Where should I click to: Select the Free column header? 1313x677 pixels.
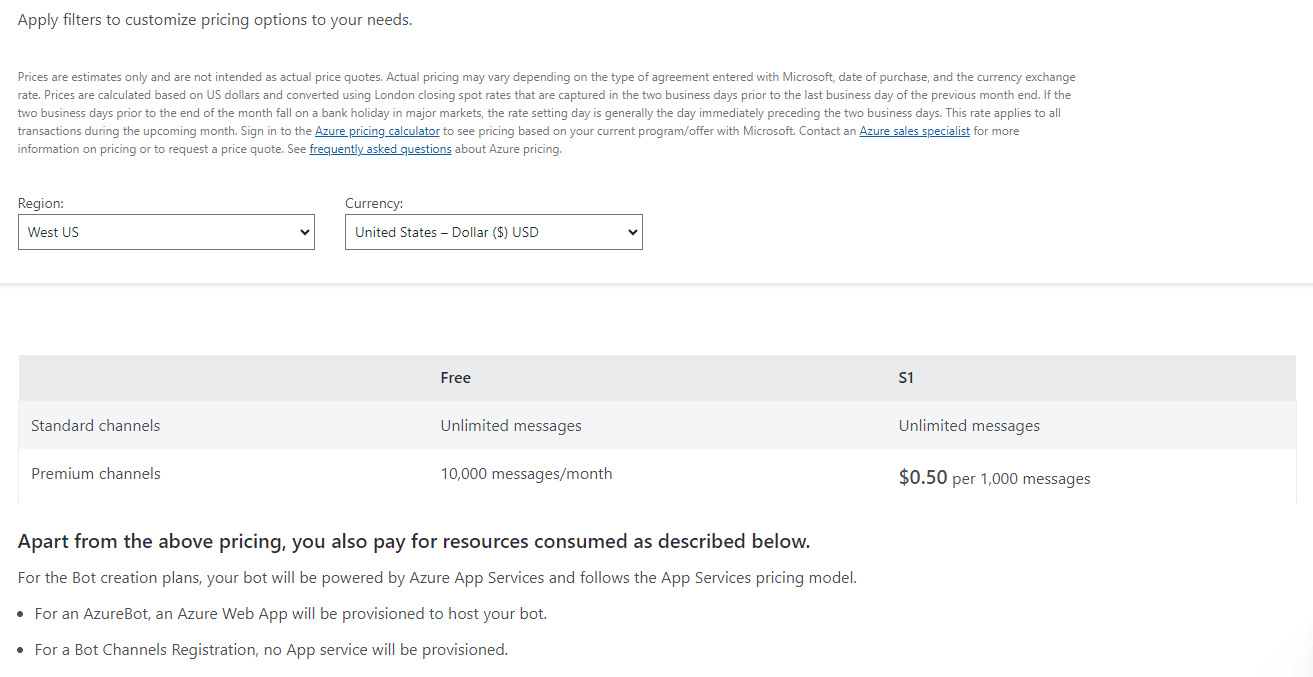click(x=456, y=378)
